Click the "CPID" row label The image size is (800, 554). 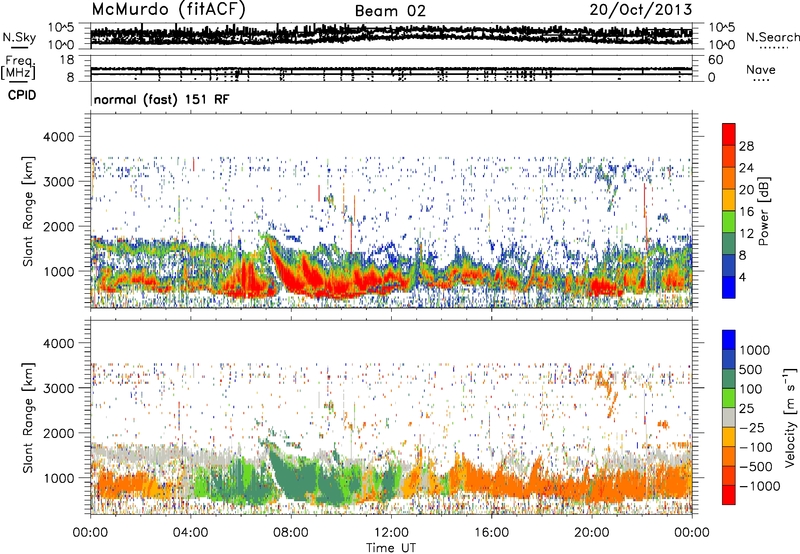[x=22, y=95]
